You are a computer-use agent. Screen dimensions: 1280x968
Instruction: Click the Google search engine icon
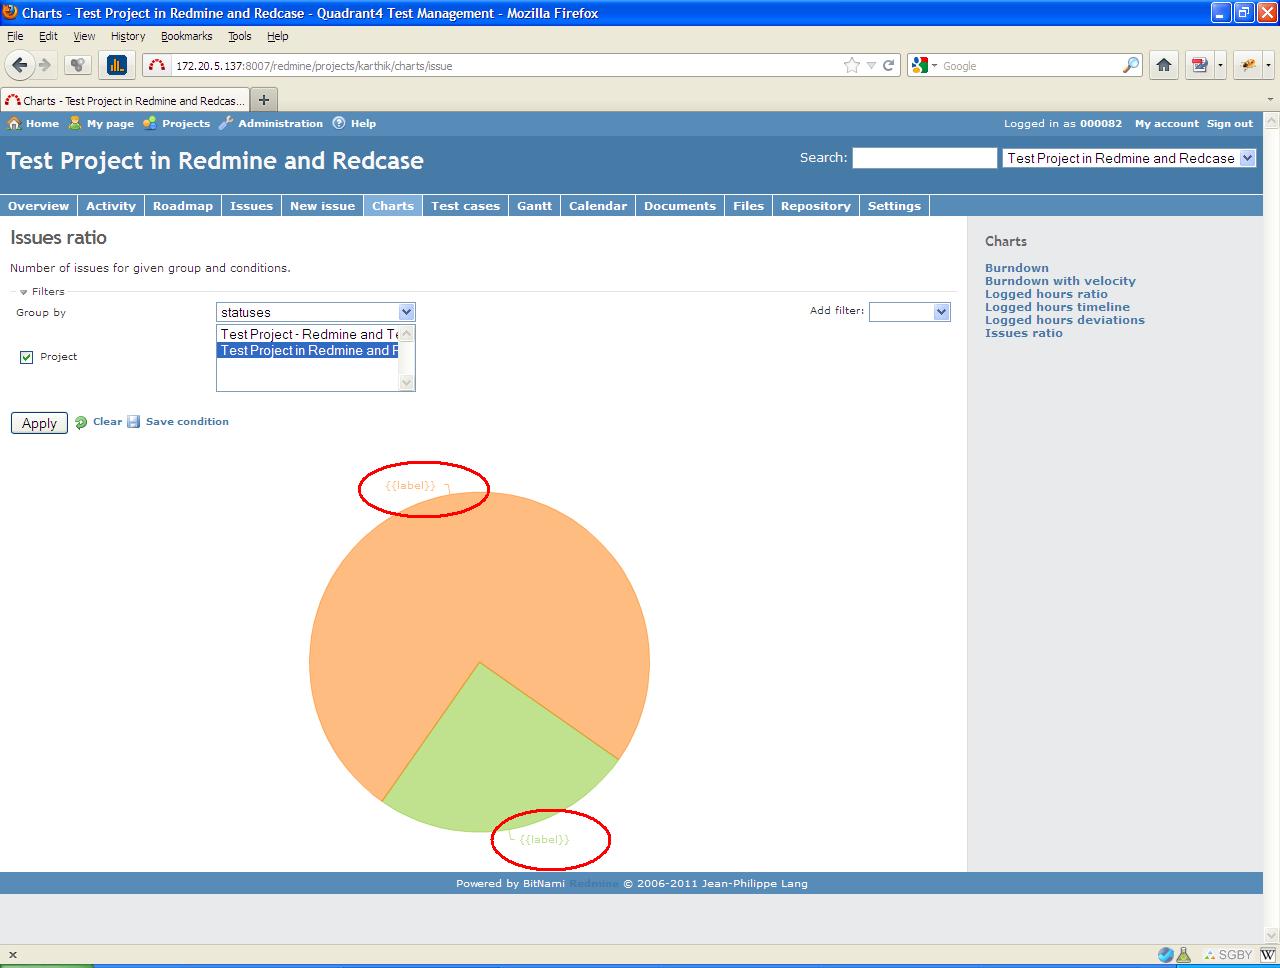(x=920, y=65)
